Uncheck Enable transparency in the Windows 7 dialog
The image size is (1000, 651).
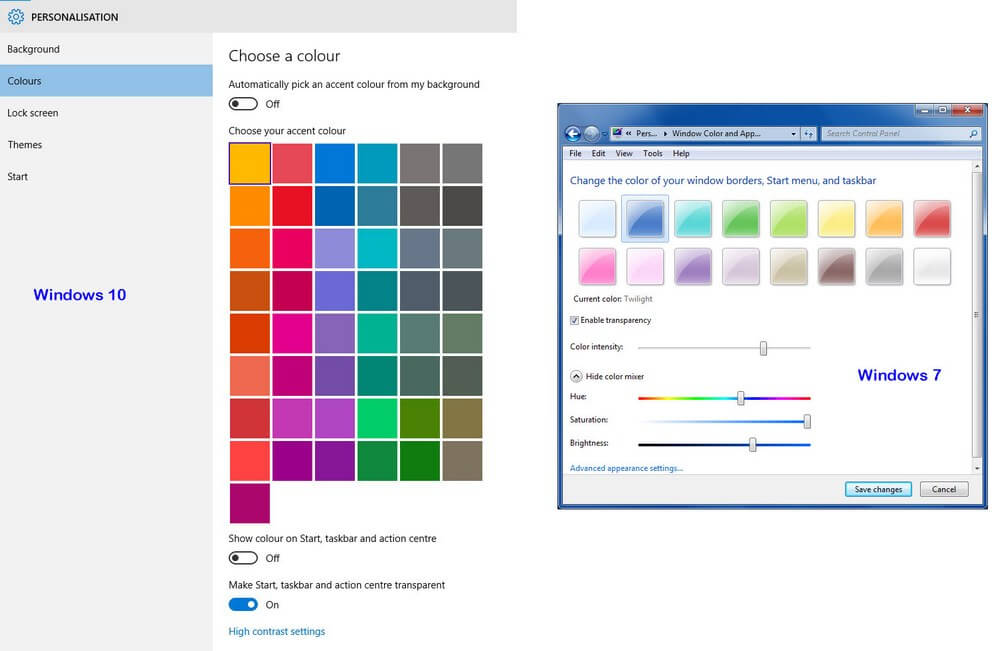click(x=574, y=320)
